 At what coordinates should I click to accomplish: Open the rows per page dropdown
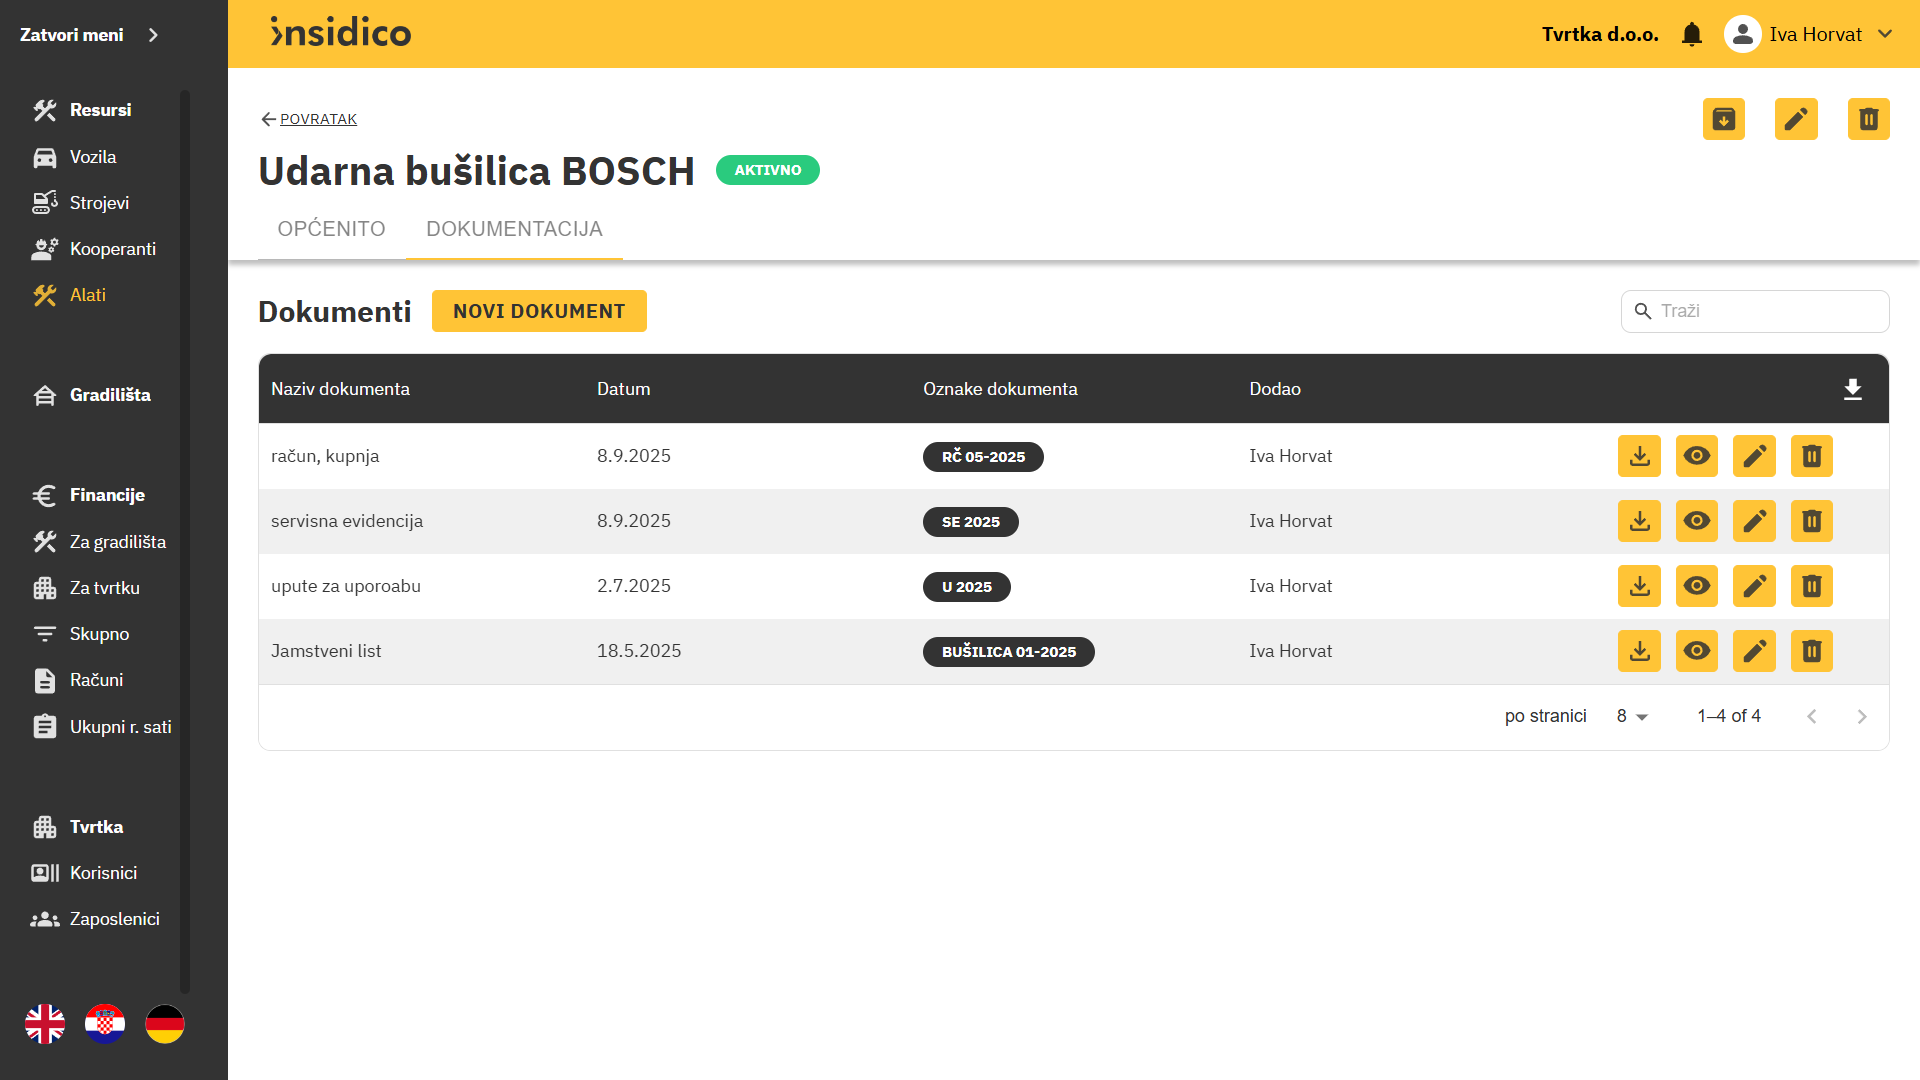point(1631,716)
